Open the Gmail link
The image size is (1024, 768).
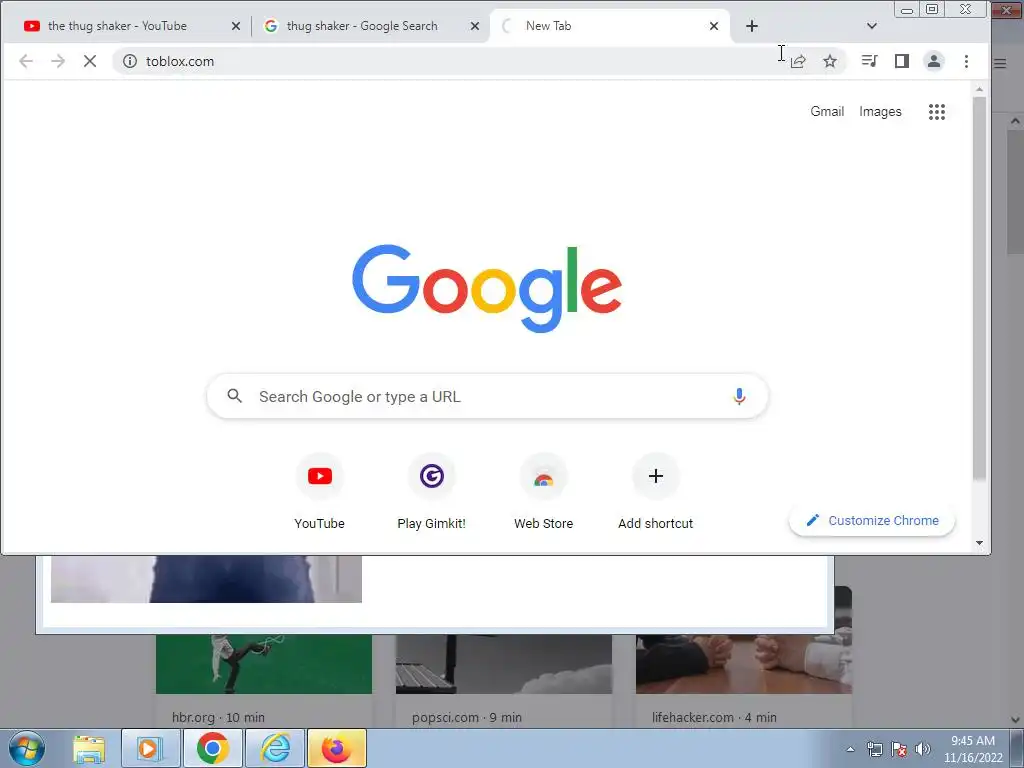click(x=827, y=112)
